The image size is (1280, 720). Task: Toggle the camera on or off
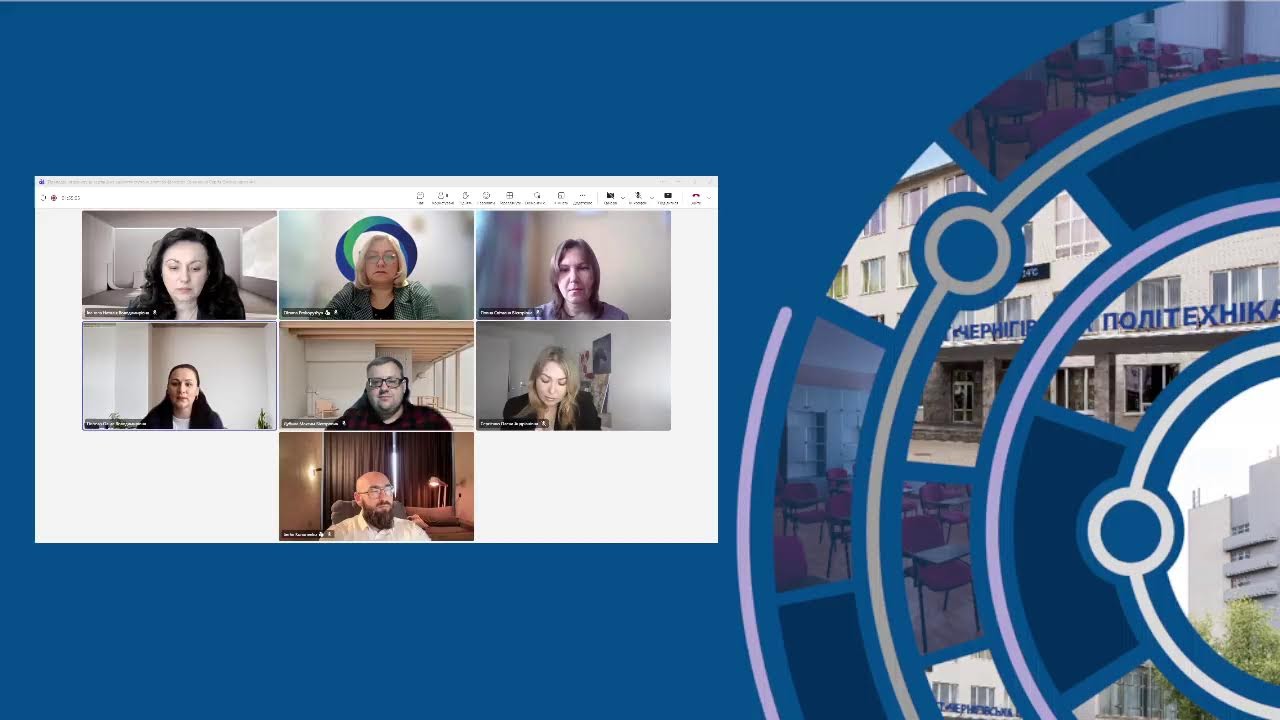click(610, 197)
